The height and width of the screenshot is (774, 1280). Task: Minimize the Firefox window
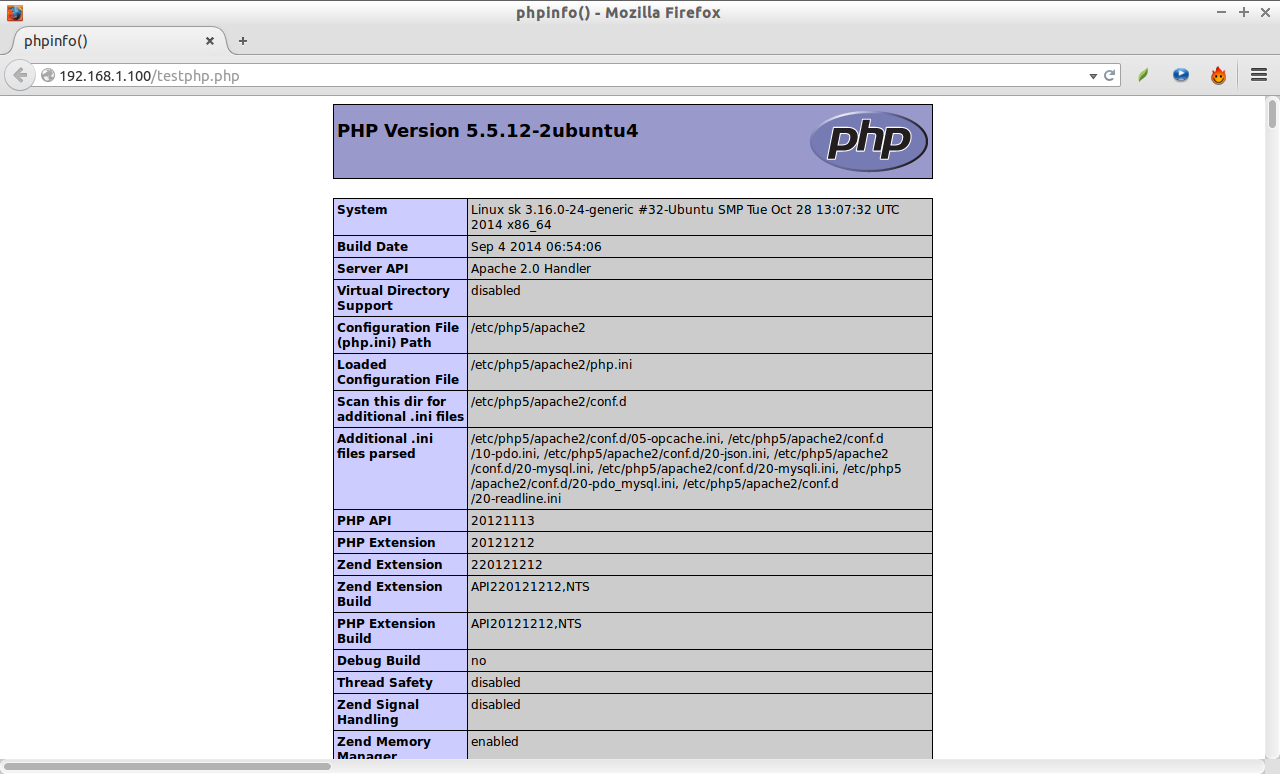click(1221, 13)
